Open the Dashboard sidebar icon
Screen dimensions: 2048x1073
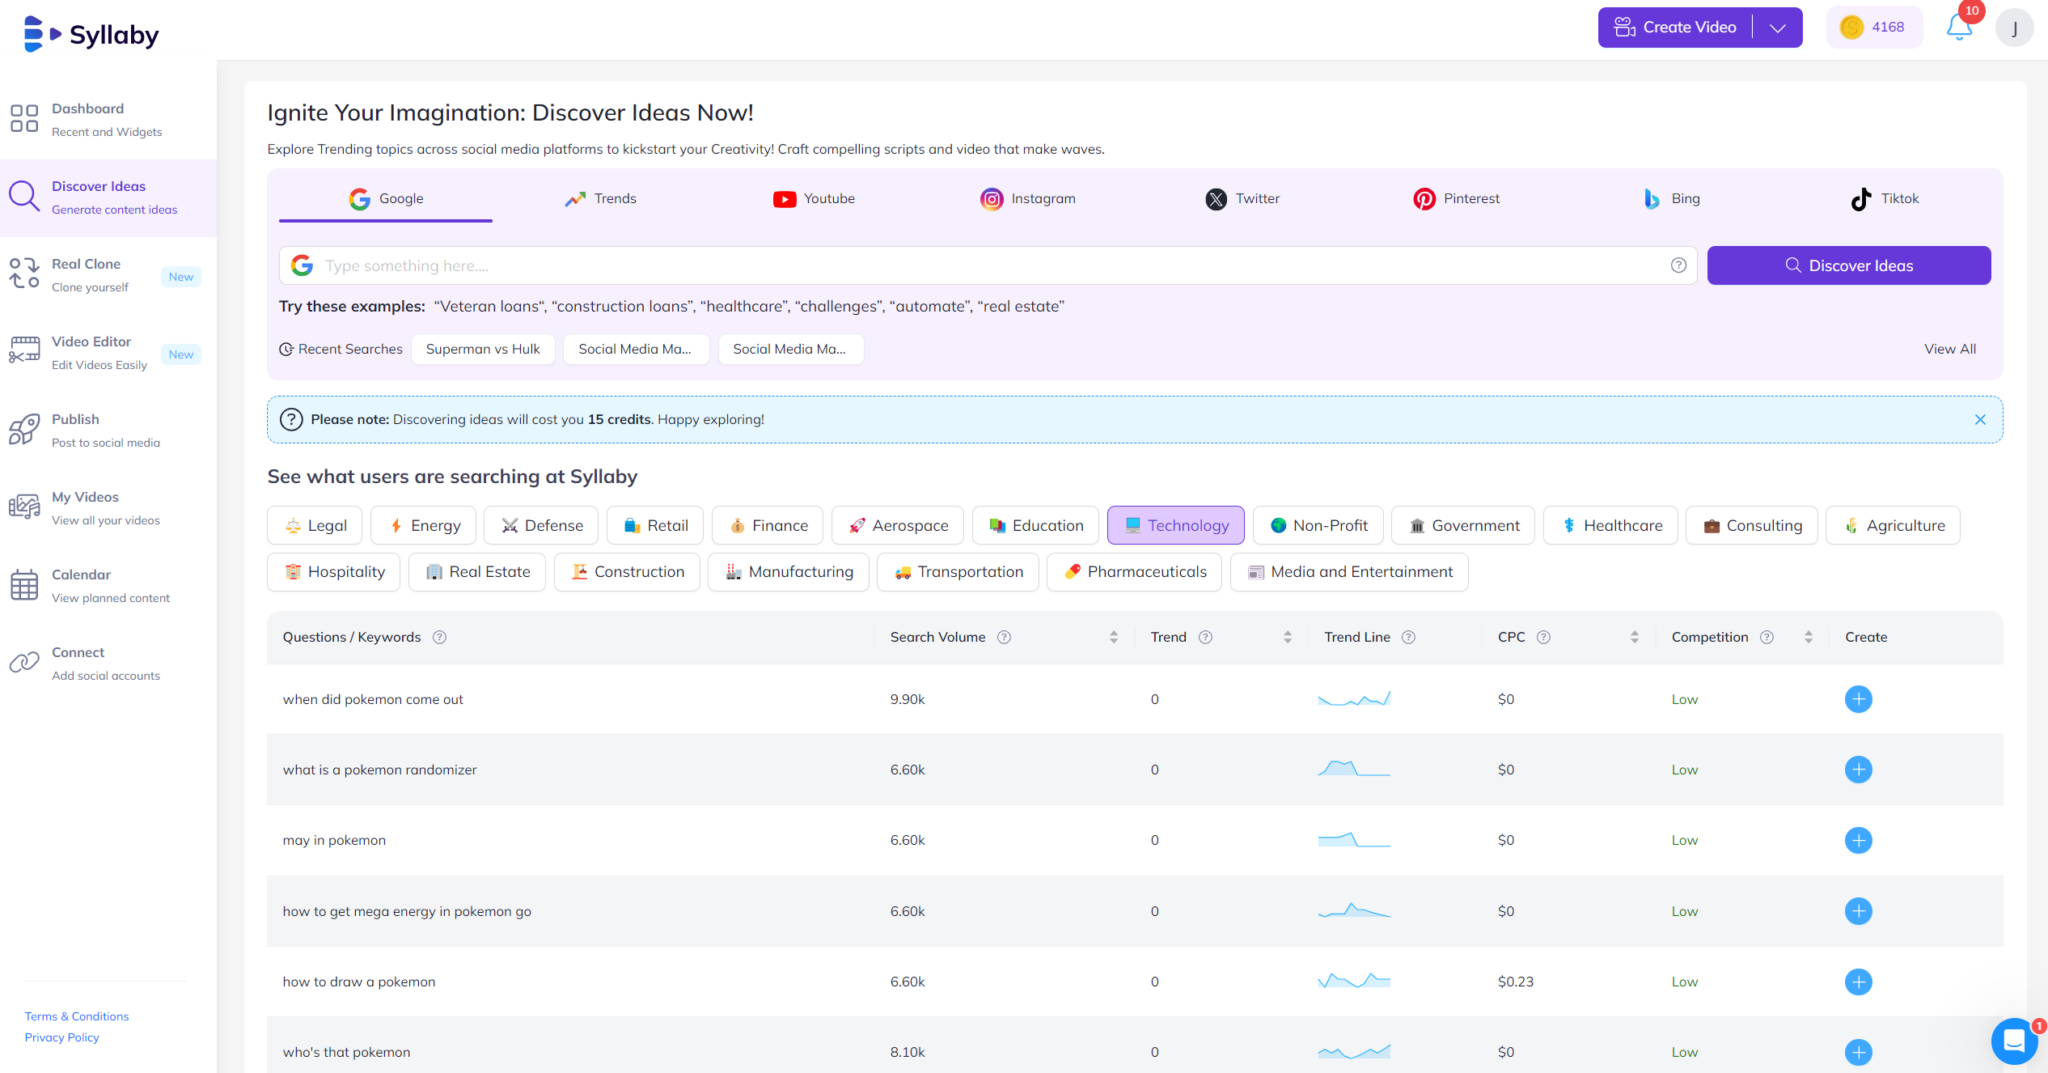tap(24, 118)
